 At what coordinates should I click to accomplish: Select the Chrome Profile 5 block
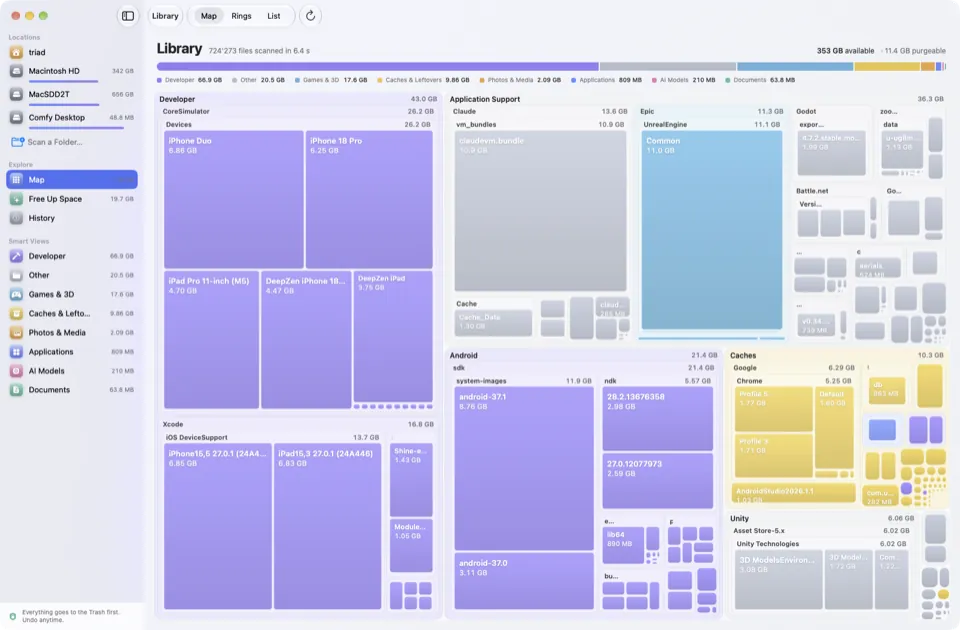pyautogui.click(x=773, y=409)
